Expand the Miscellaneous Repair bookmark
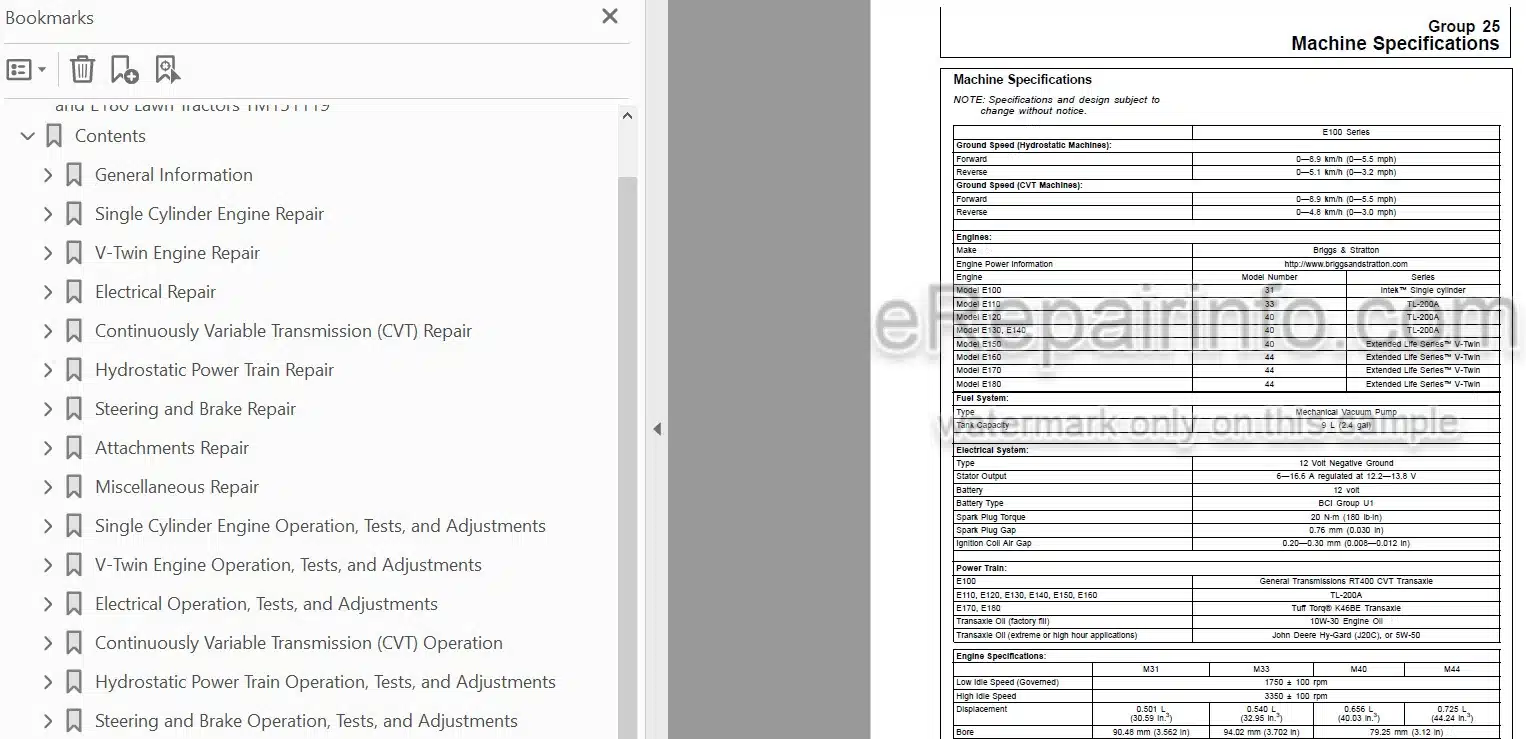Viewport: 1526px width, 739px height. [x=48, y=487]
